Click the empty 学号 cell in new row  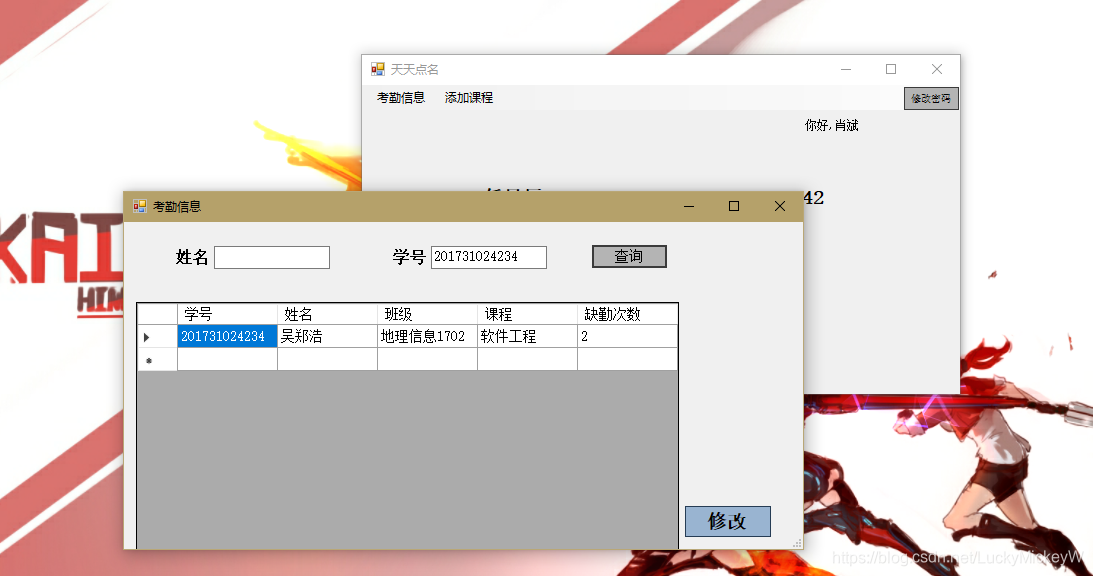tap(227, 360)
